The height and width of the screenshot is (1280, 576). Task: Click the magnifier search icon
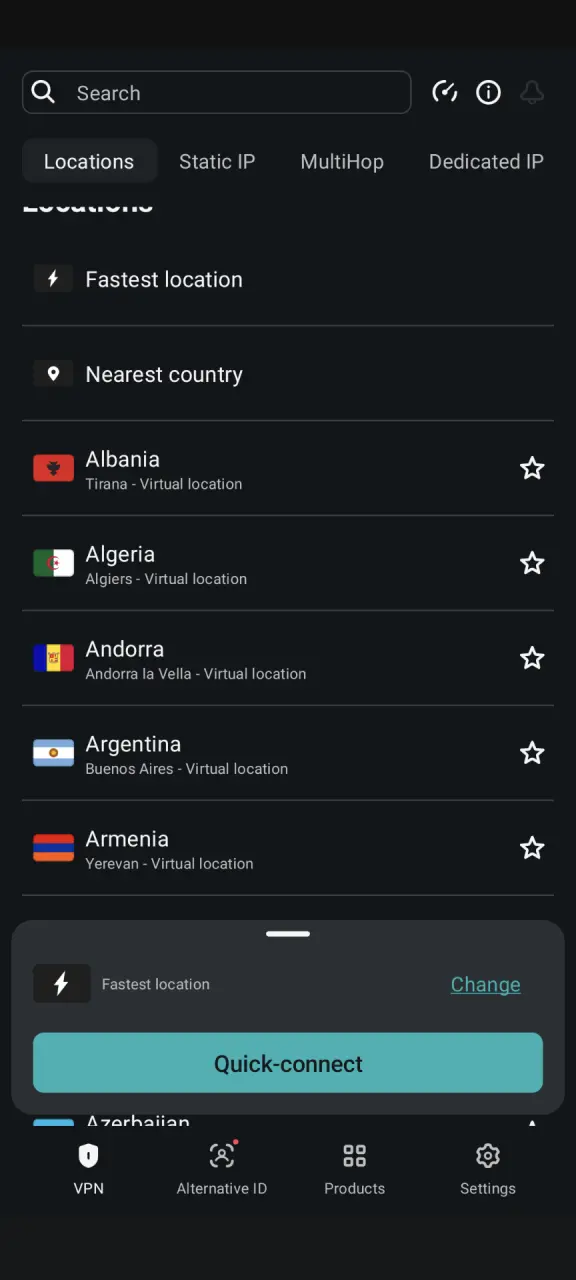click(43, 92)
